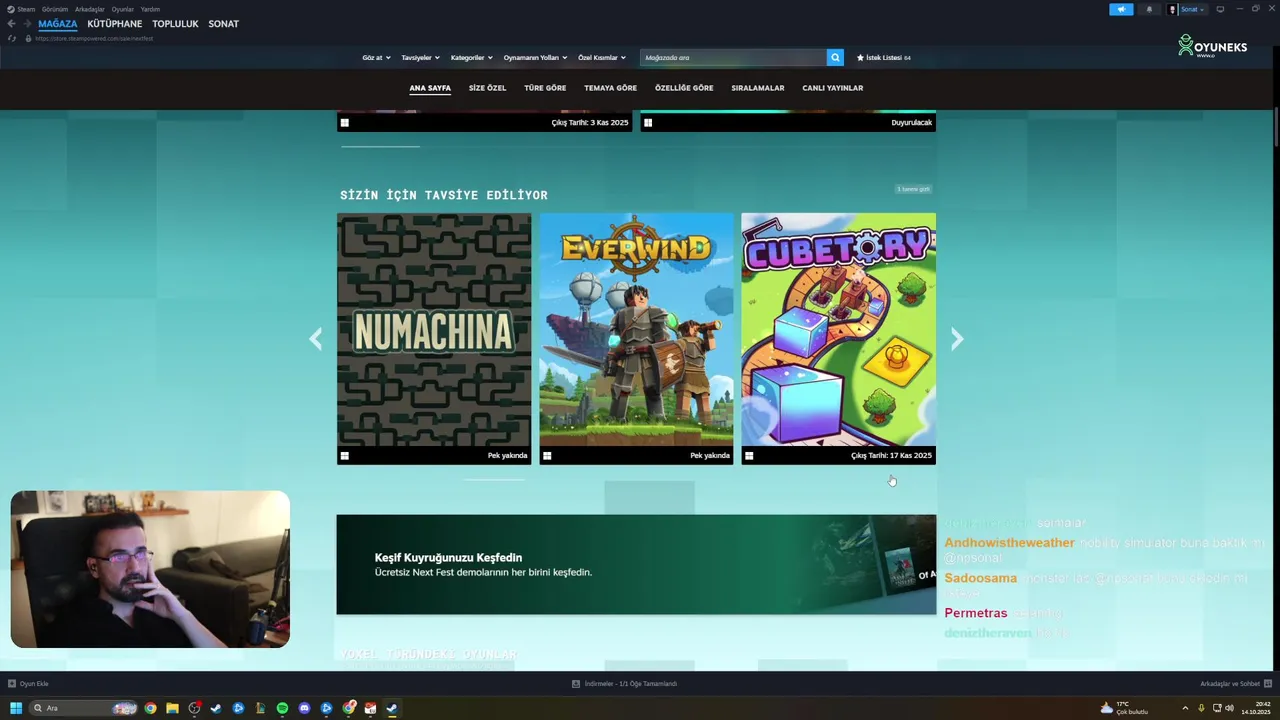Open the Numachina game card
Image resolution: width=1280 pixels, height=720 pixels.
[x=434, y=339]
